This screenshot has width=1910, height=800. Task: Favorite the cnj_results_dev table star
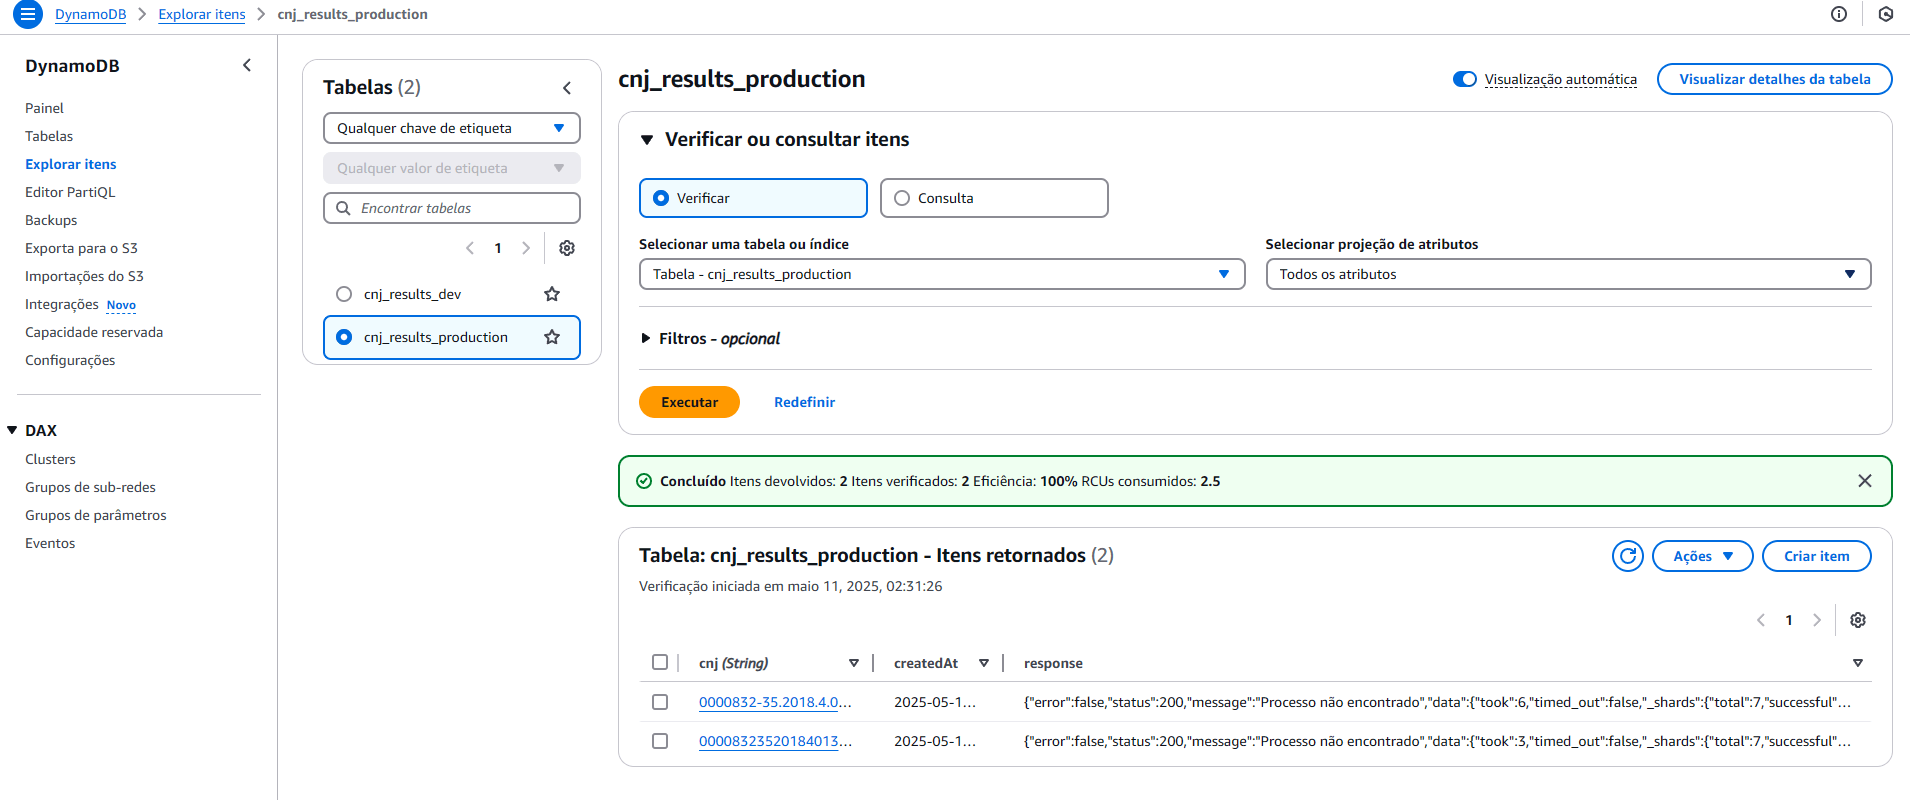(552, 294)
